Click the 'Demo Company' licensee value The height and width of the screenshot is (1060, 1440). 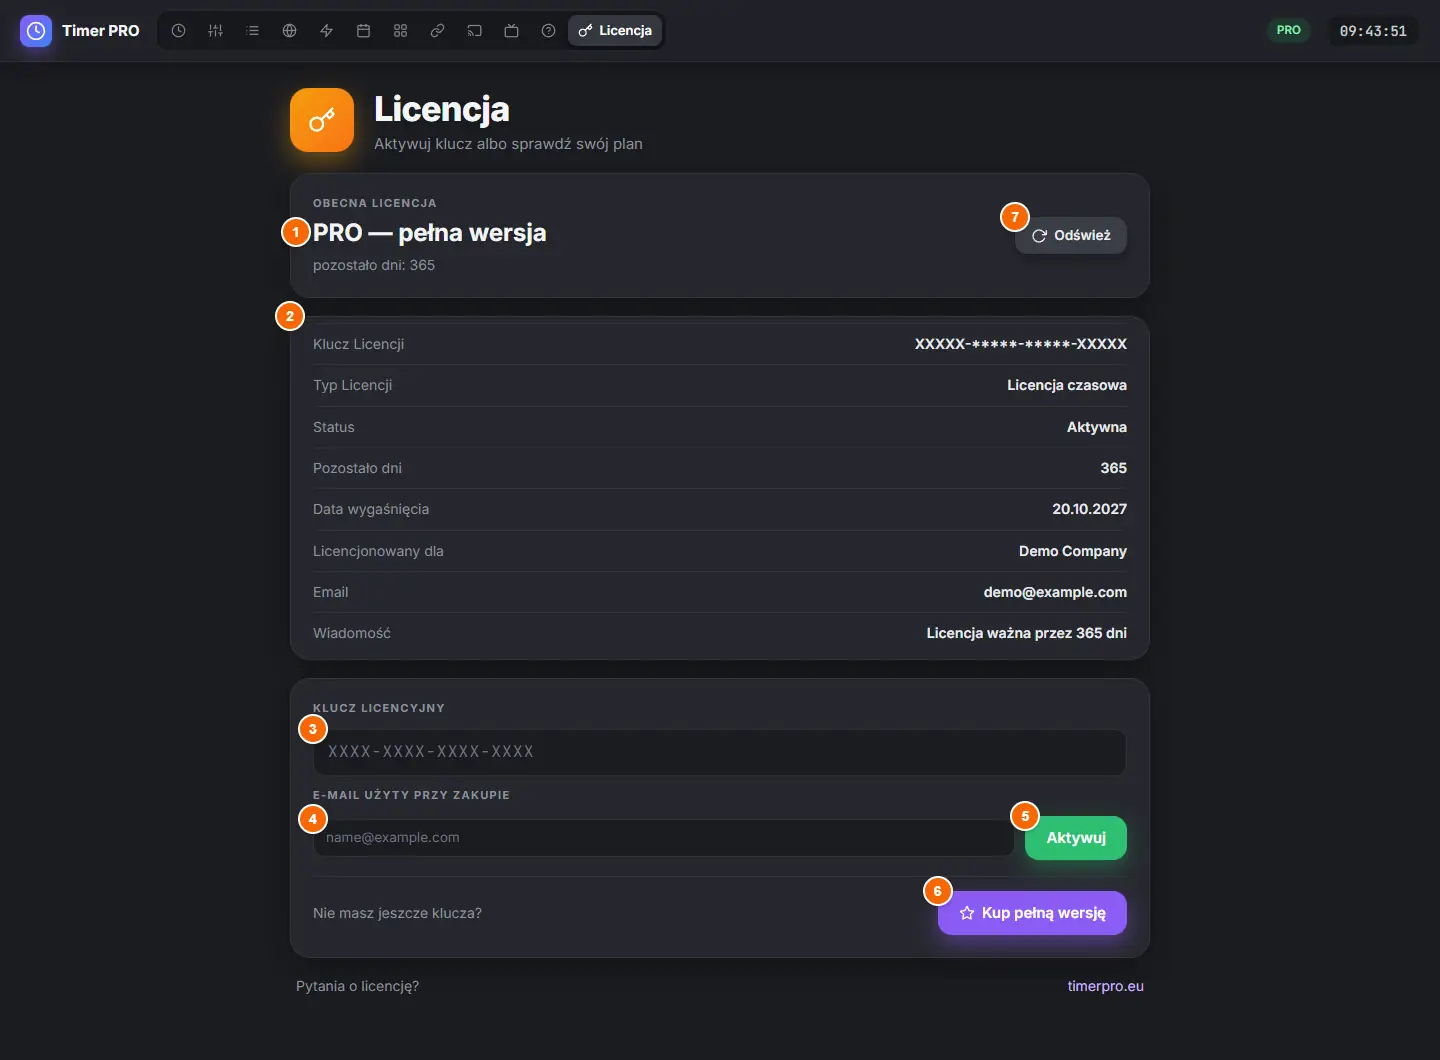pyautogui.click(x=1073, y=551)
